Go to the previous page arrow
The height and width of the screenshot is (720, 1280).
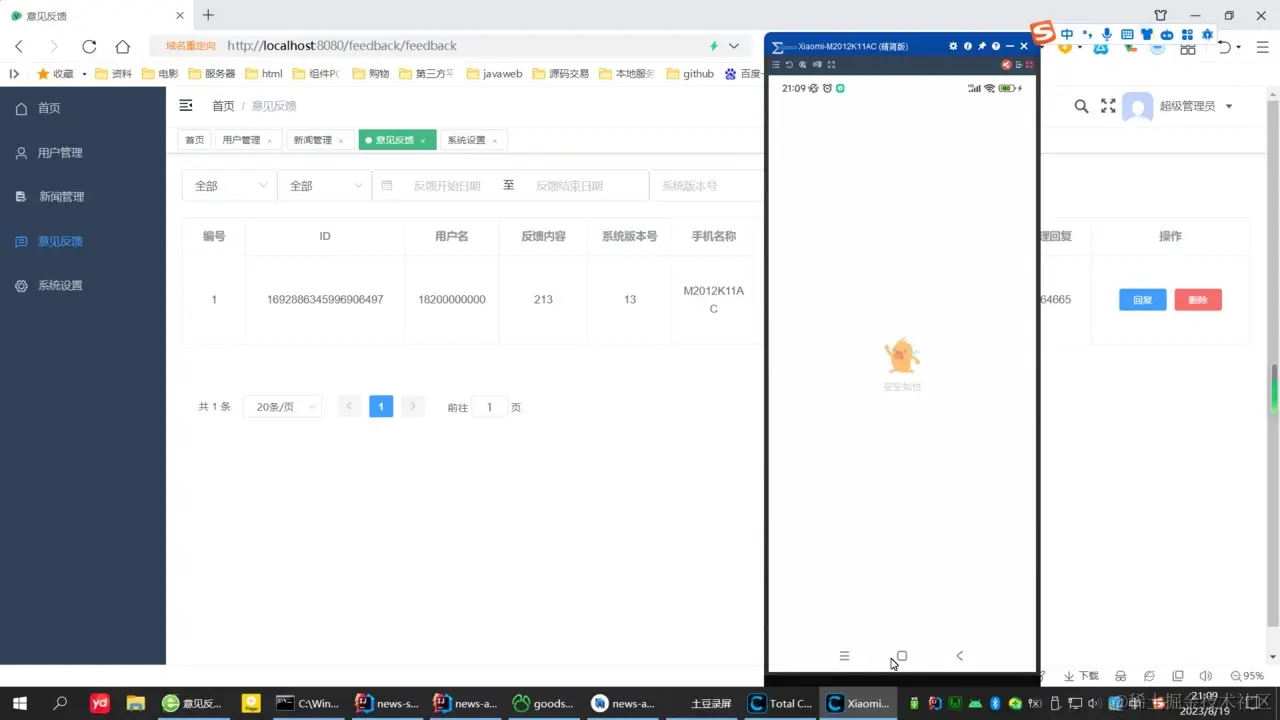pos(349,407)
